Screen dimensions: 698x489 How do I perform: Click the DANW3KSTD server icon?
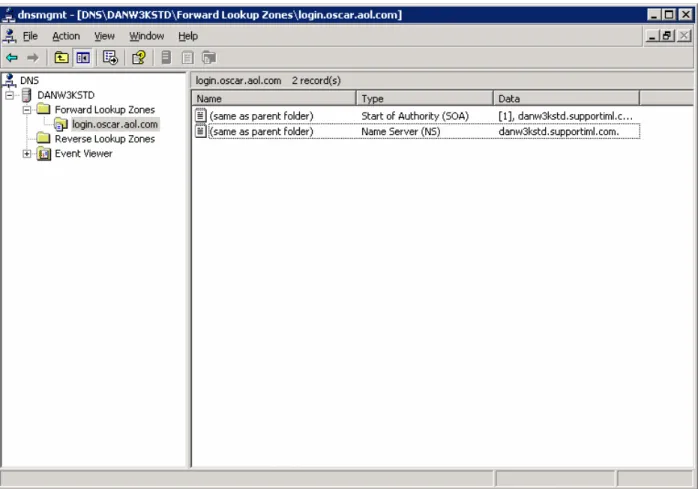click(x=26, y=95)
